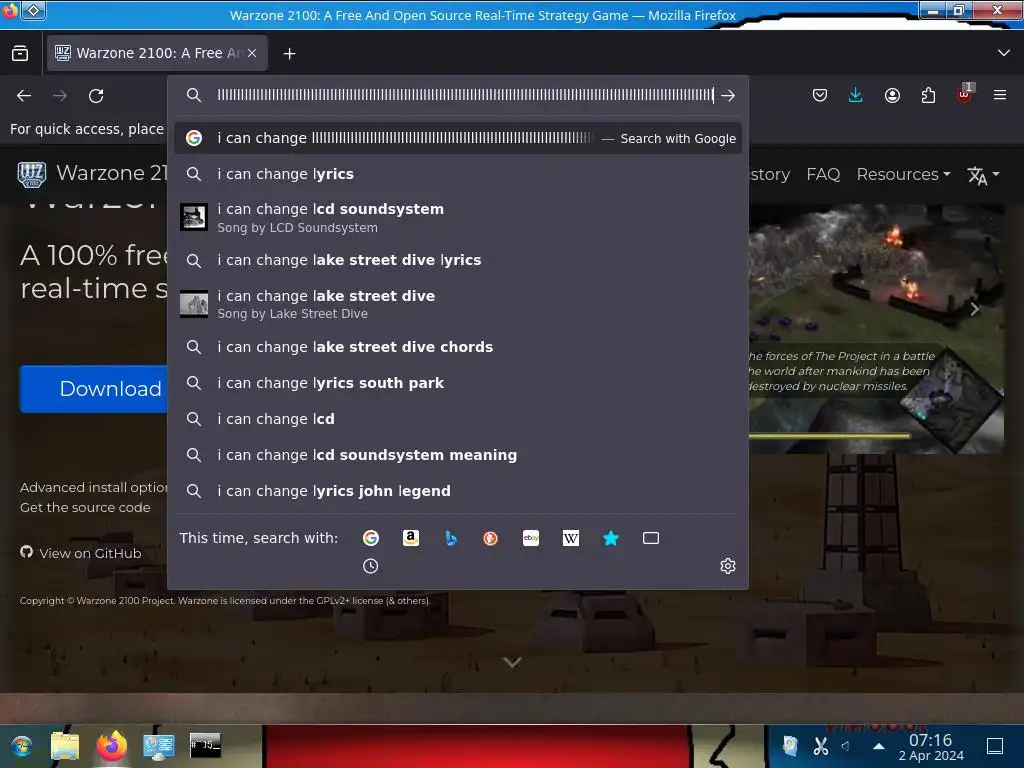Click the go arrow in address bar
Viewport: 1024px width, 768px height.
point(728,96)
